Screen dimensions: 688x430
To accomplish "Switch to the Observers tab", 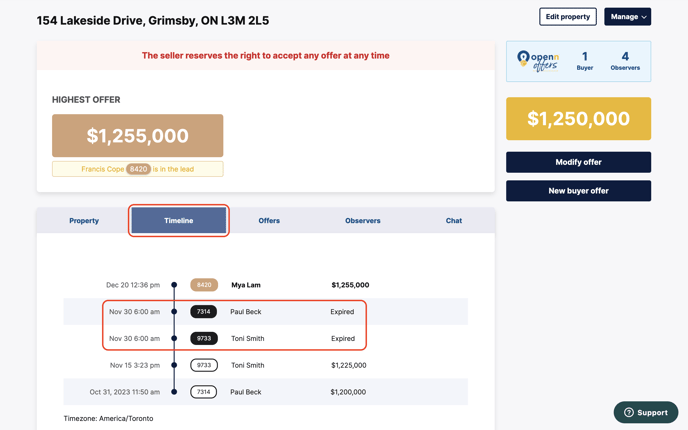I will click(x=363, y=220).
